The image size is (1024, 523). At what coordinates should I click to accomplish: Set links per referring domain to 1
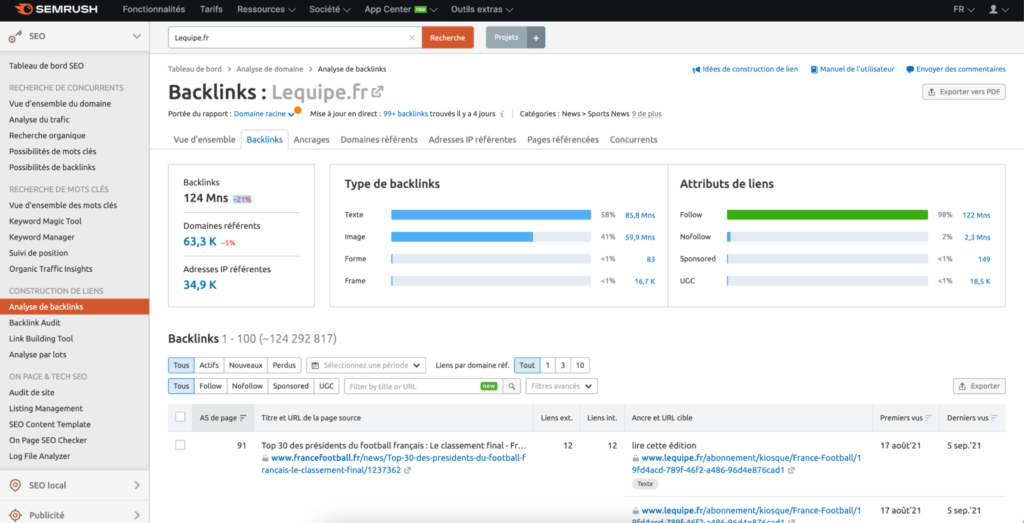[548, 365]
